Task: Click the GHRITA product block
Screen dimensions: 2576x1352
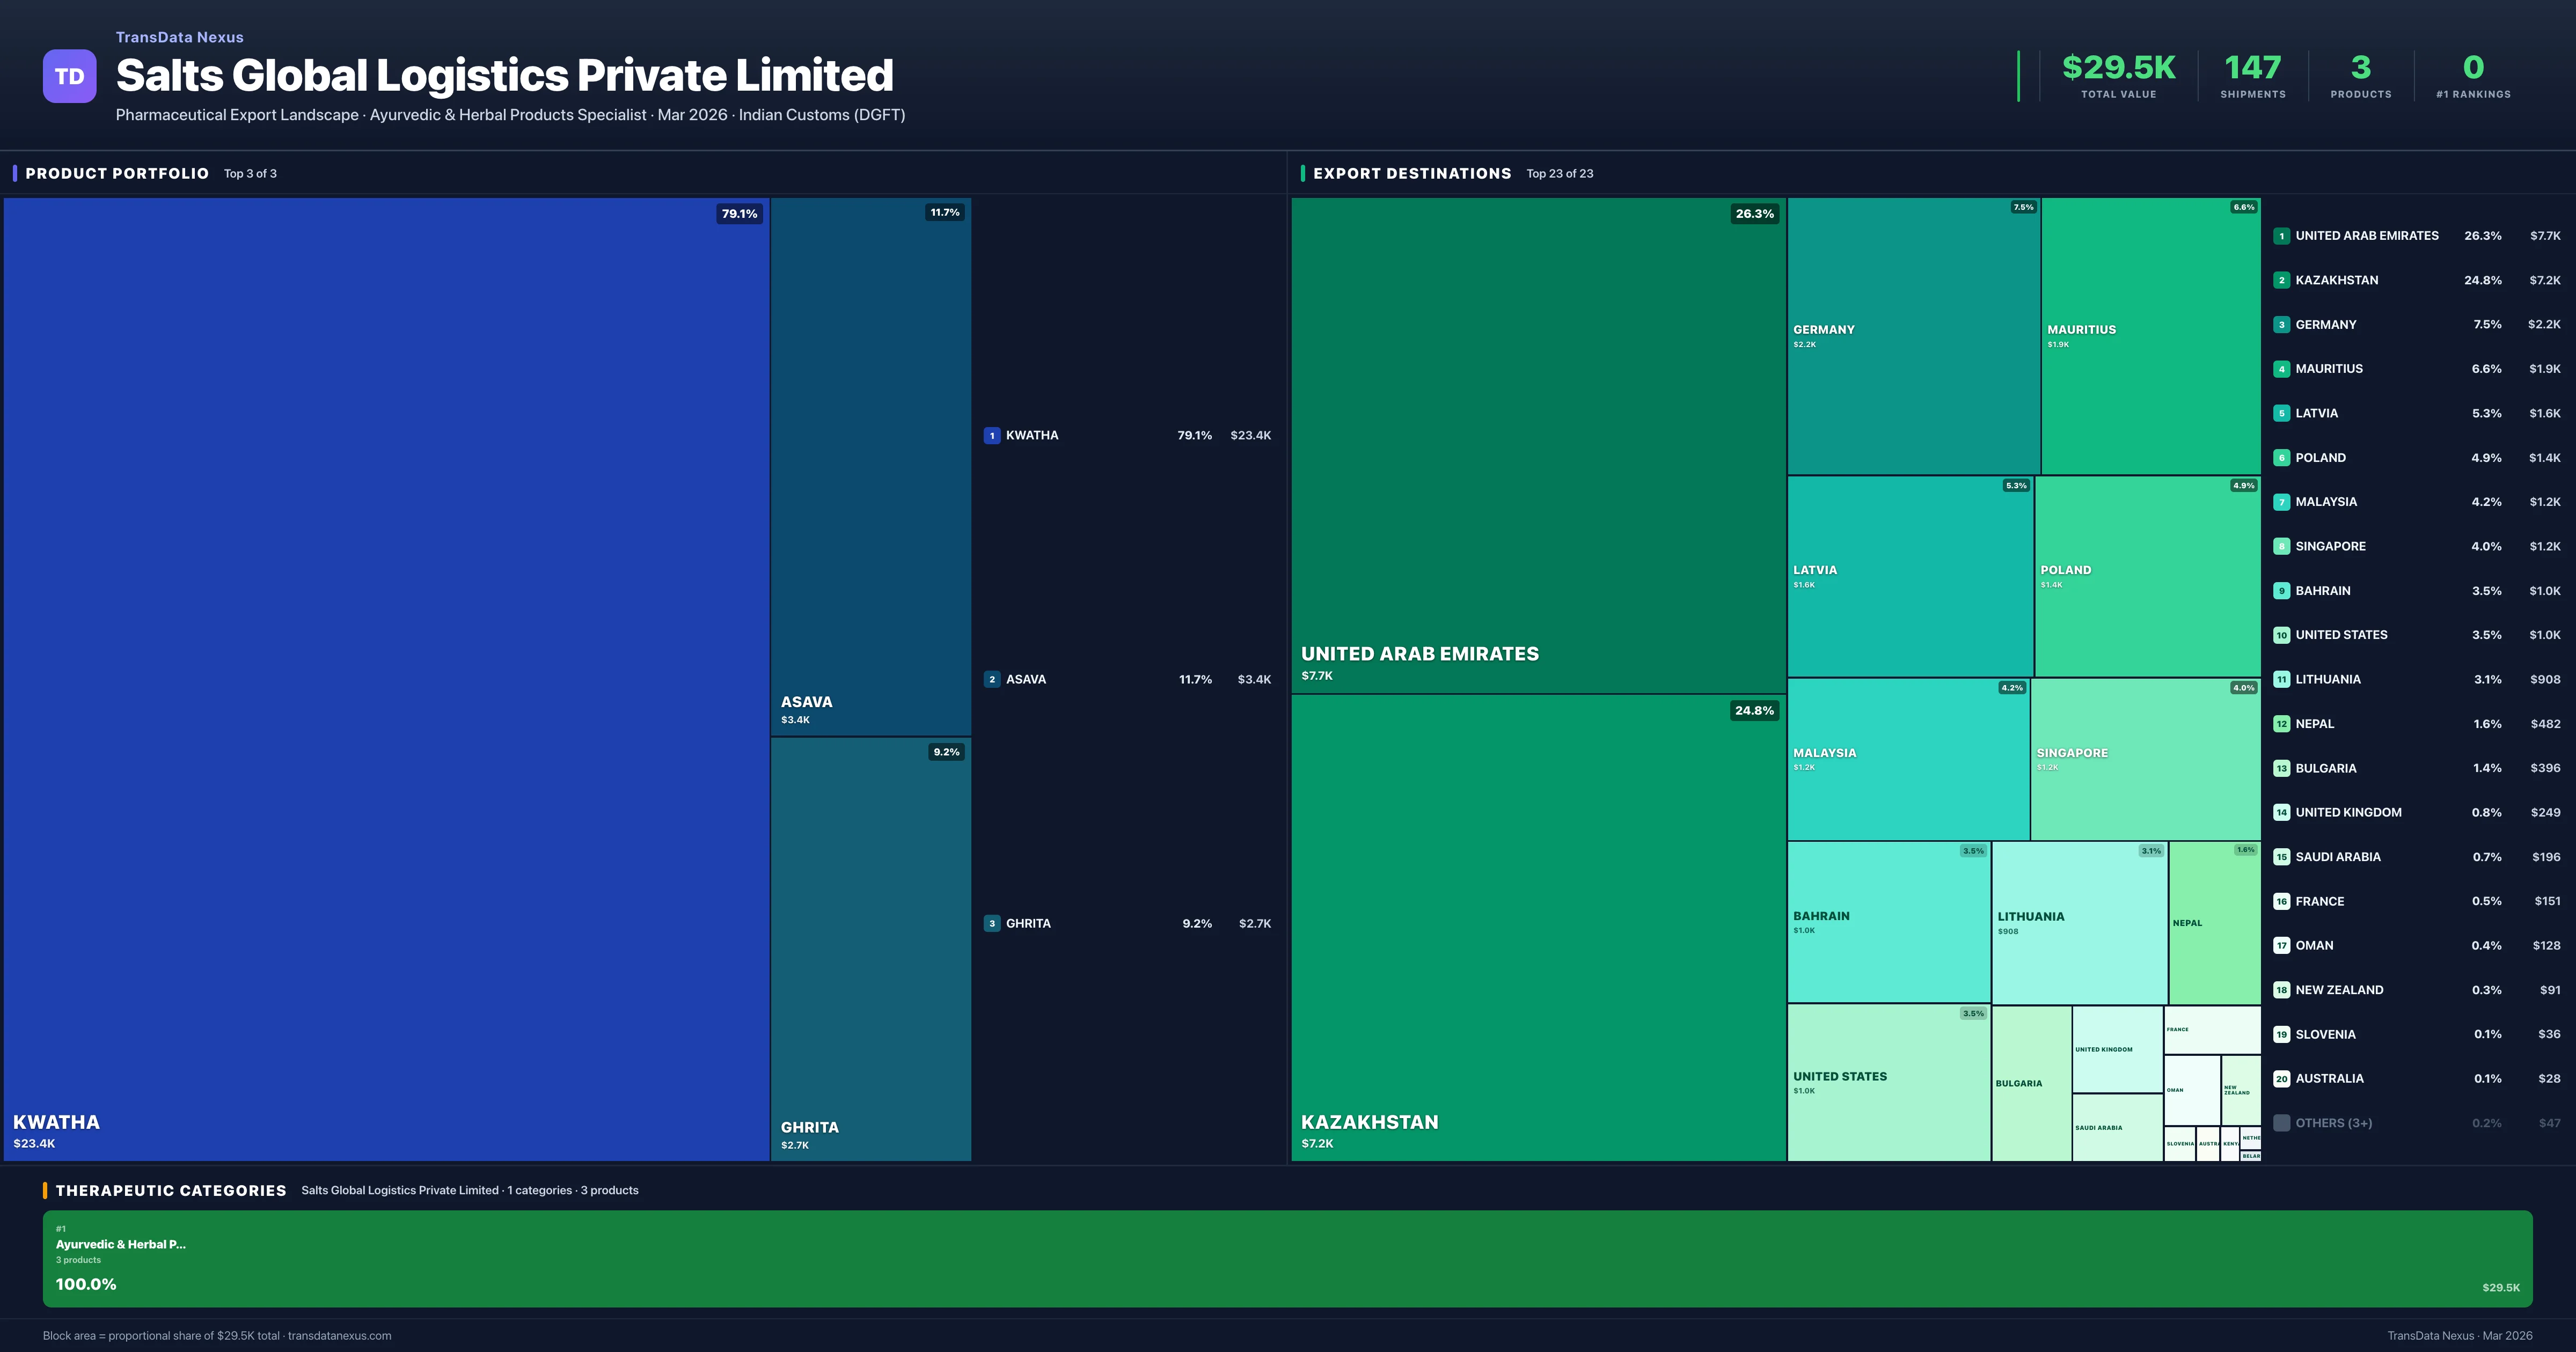Action: pyautogui.click(x=870, y=948)
